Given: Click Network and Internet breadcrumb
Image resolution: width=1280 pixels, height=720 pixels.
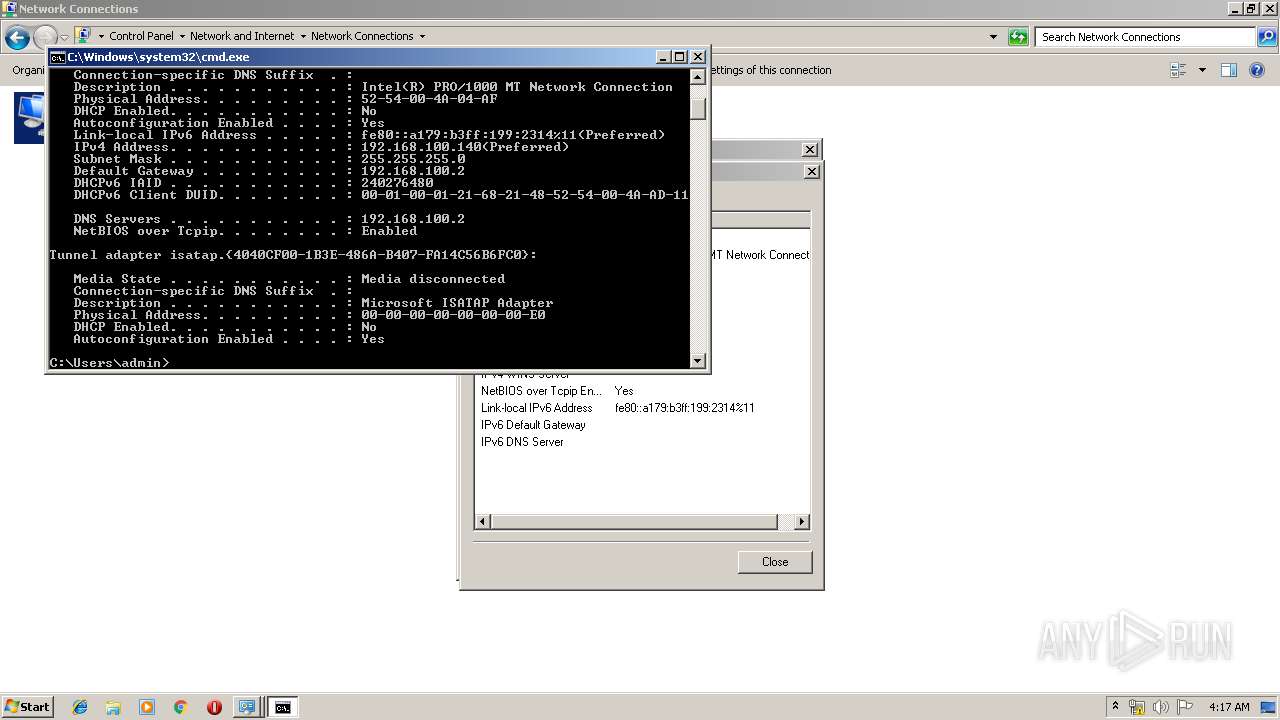Looking at the screenshot, I should (x=242, y=36).
